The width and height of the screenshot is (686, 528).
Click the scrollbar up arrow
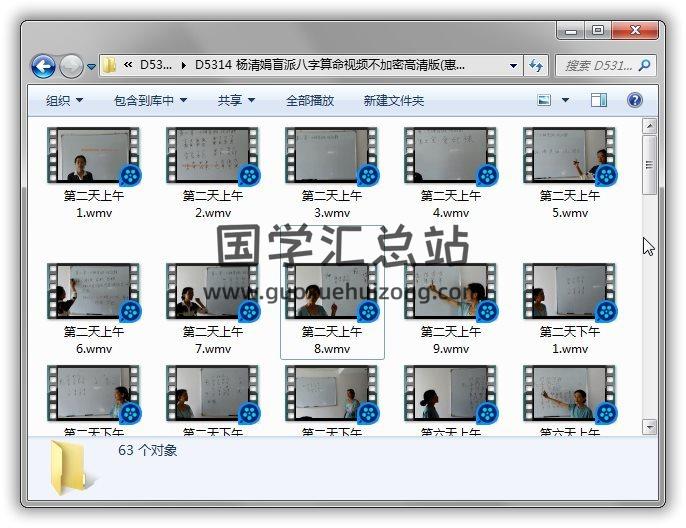[x=649, y=126]
